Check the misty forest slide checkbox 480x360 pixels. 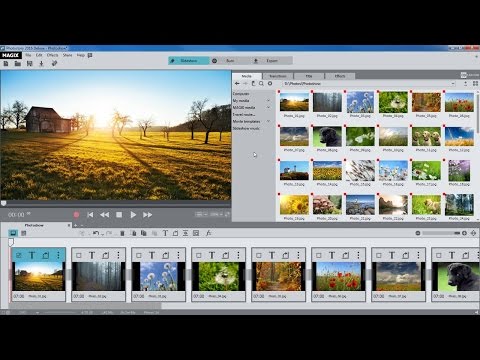click(x=79, y=256)
